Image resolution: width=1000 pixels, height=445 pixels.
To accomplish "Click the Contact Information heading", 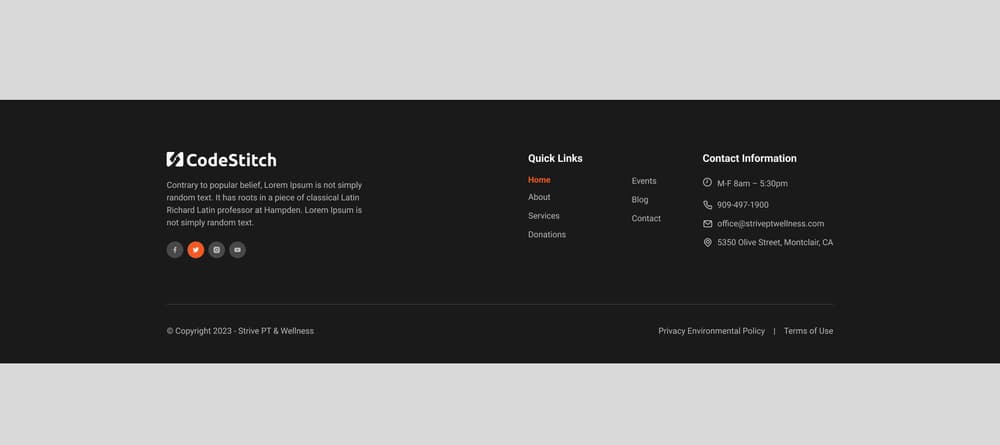I will [x=749, y=158].
